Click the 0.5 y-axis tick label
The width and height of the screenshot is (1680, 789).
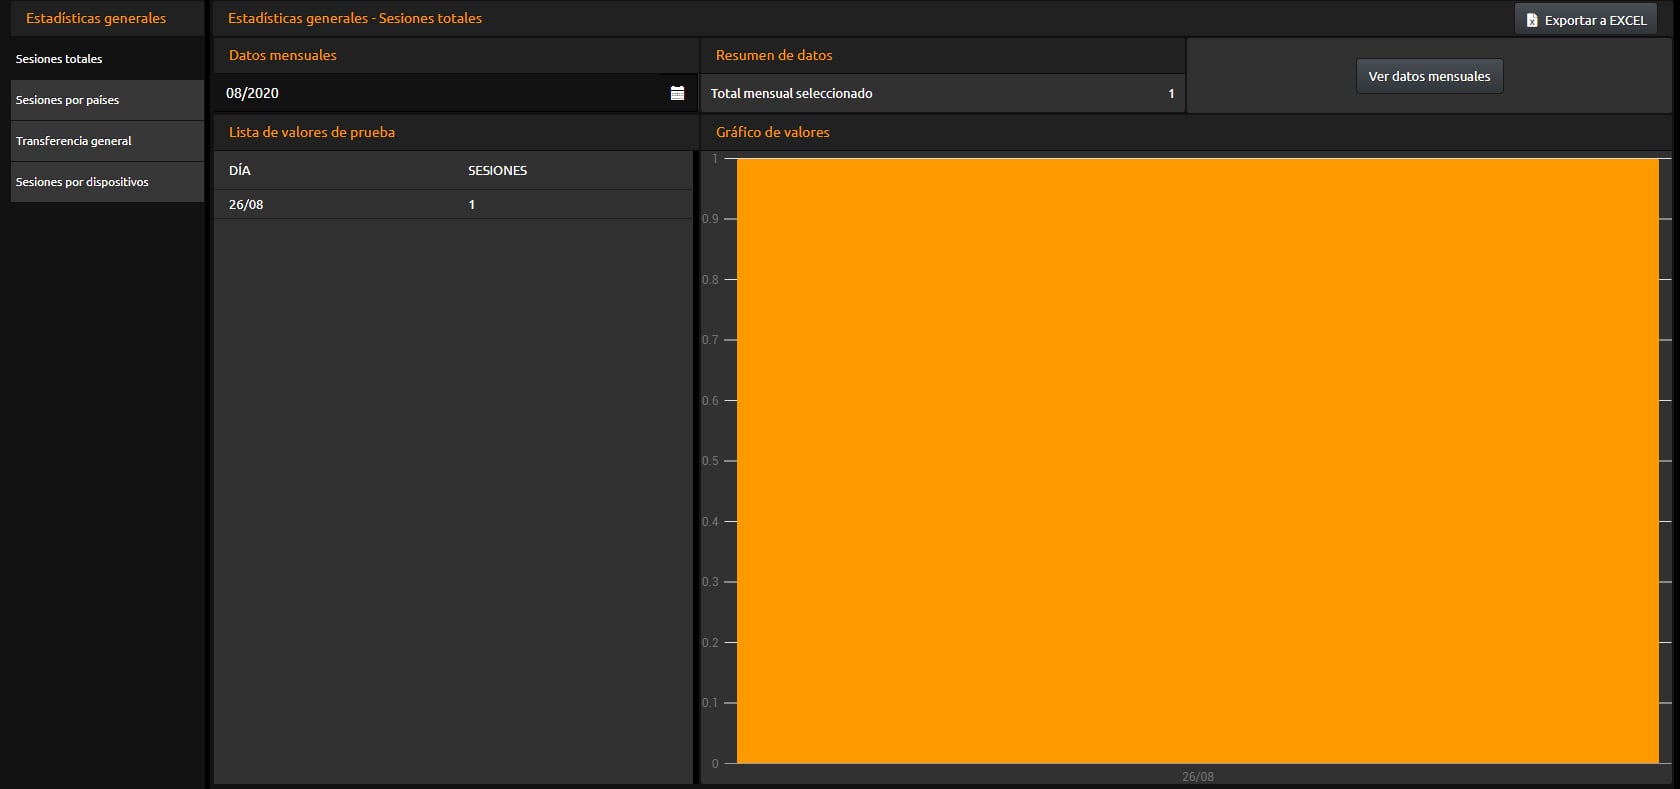point(710,461)
